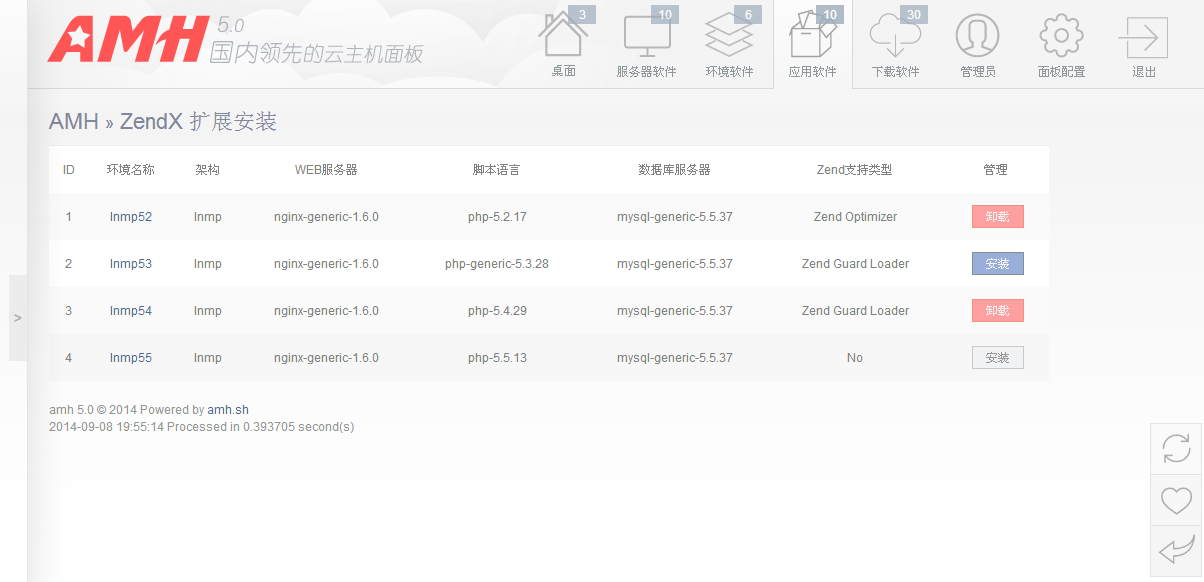Open 环境软件 layers icon

pyautogui.click(x=729, y=40)
